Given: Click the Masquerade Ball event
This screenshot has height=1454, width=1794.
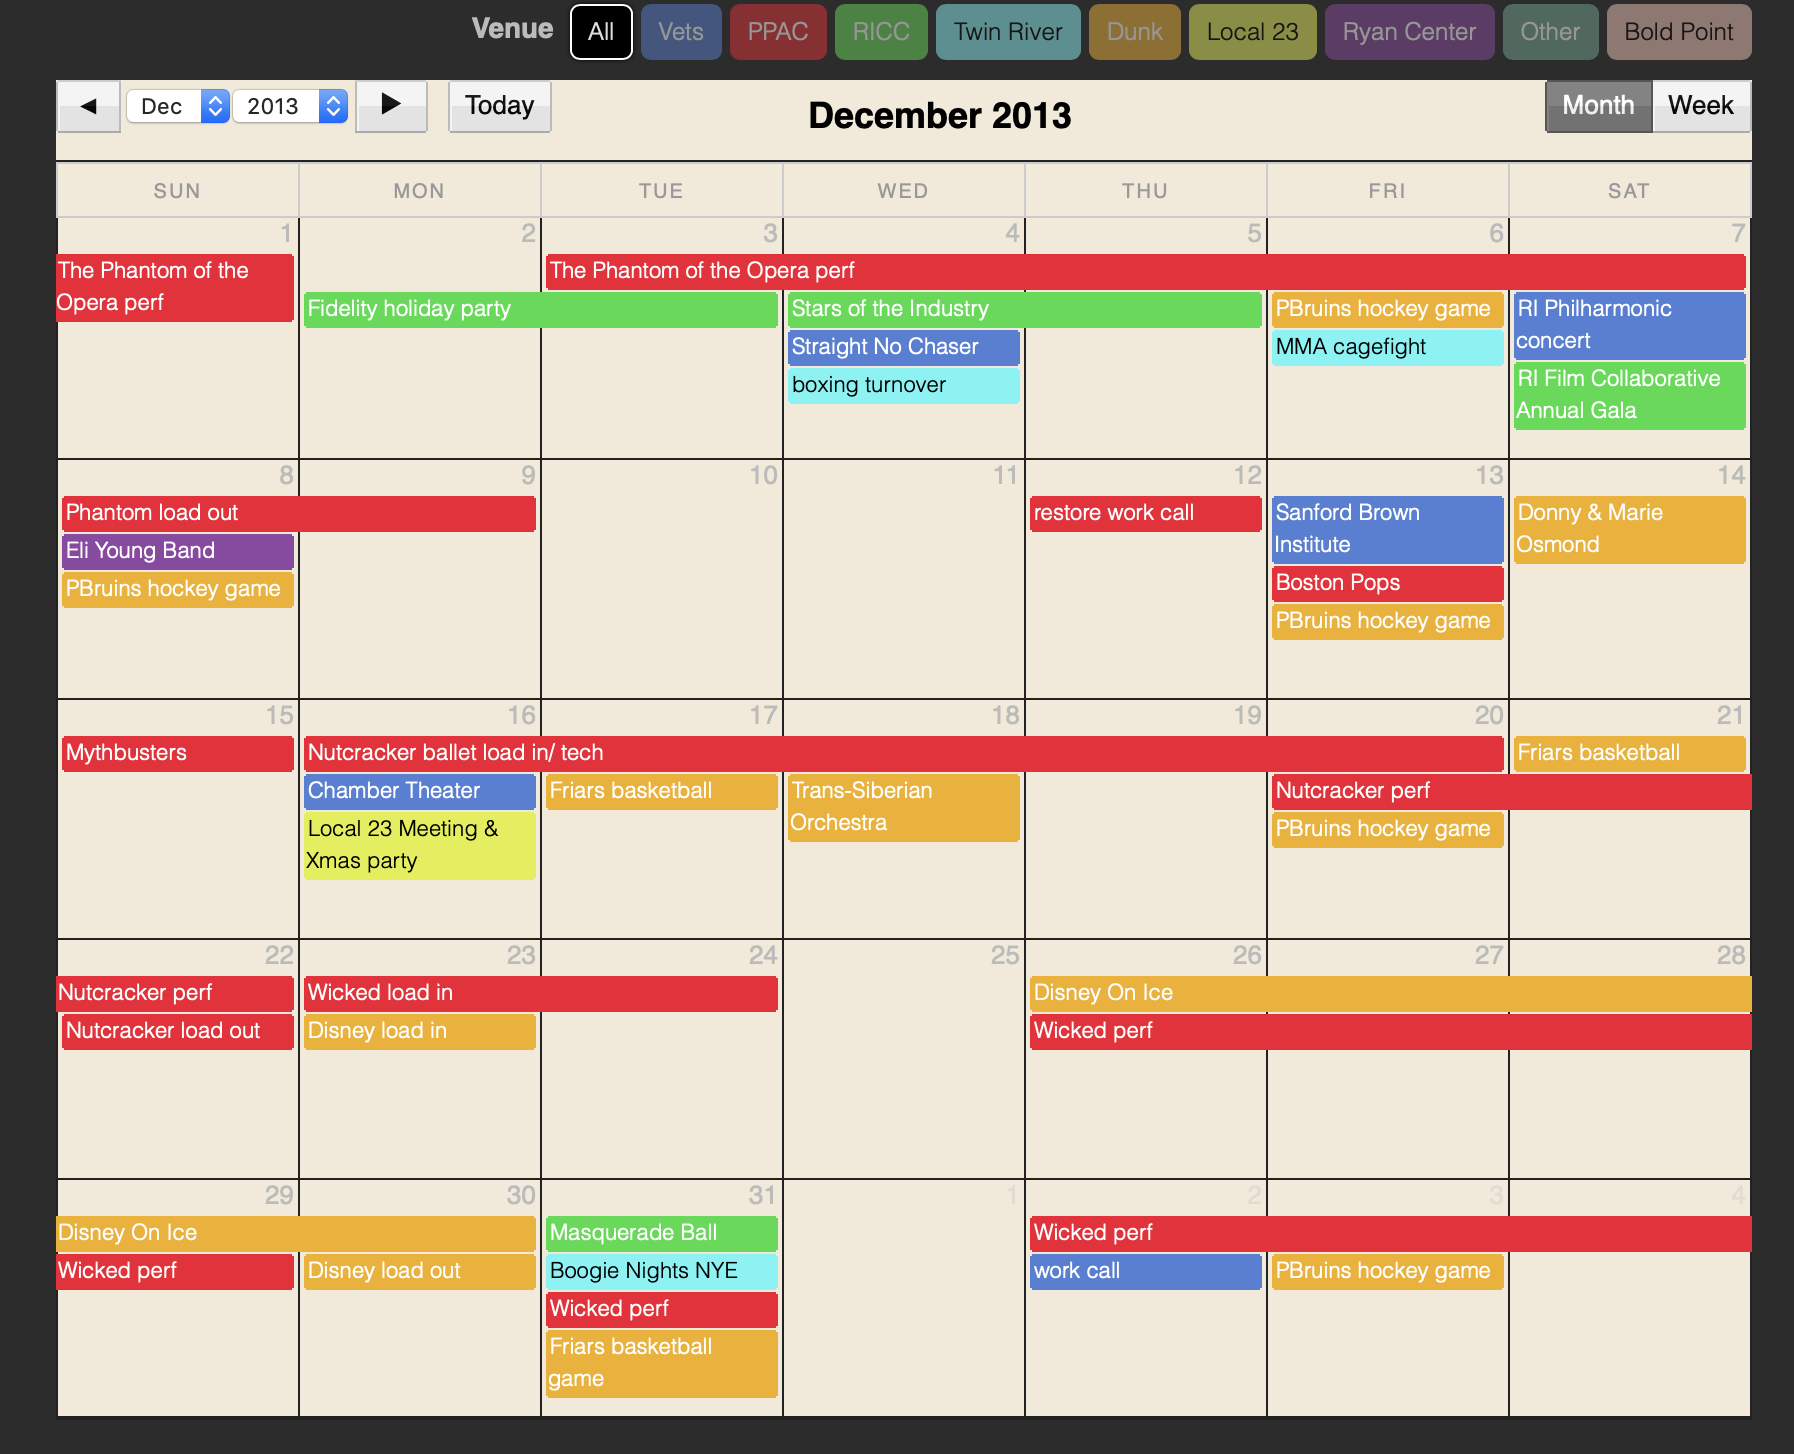Looking at the screenshot, I should [x=661, y=1233].
